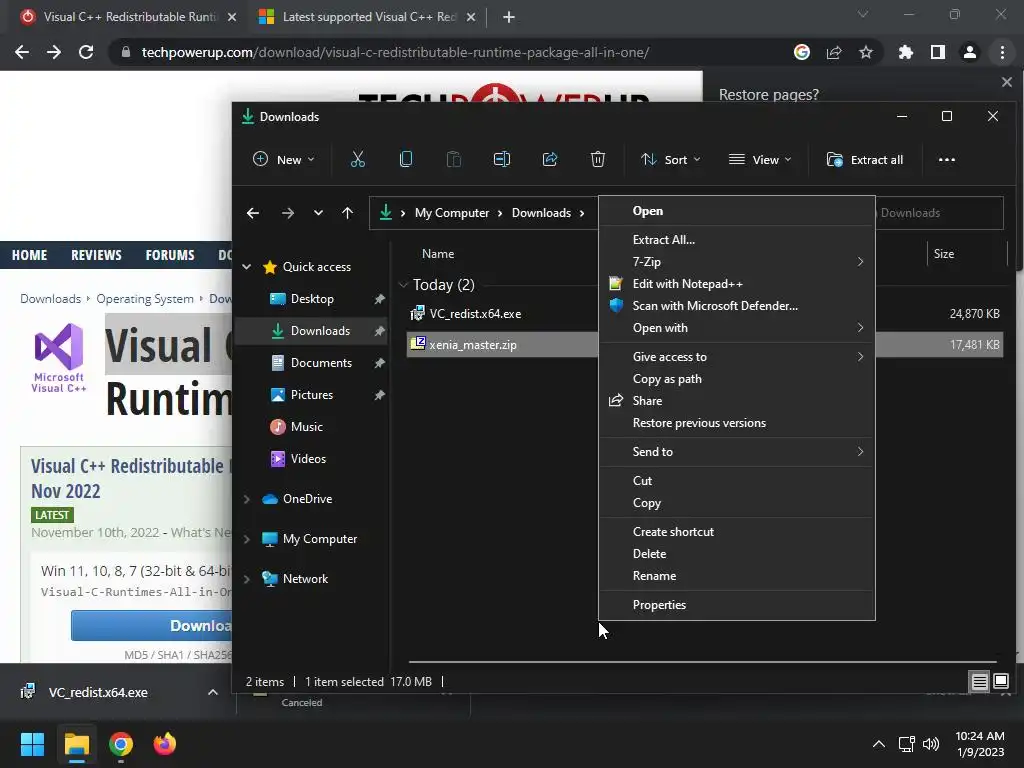1024x768 pixels.
Task: Switch to Latest supported Visual C++ tab
Action: click(x=367, y=17)
